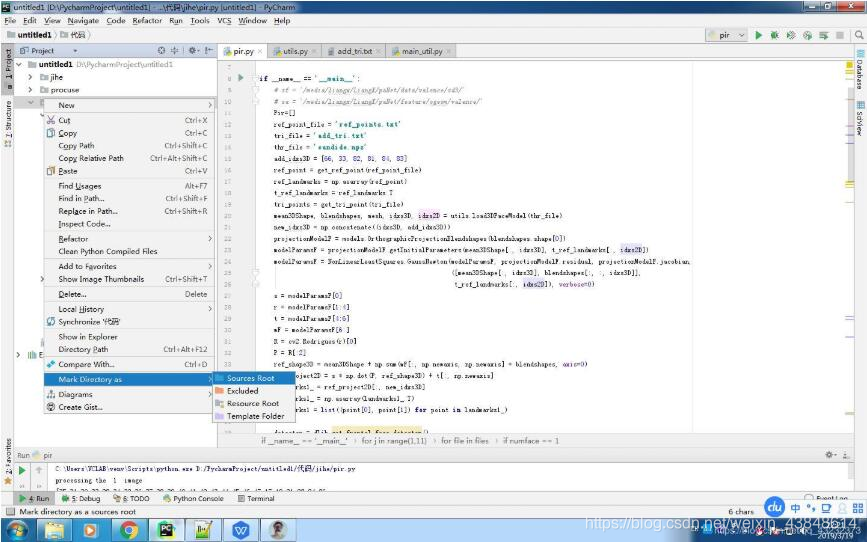
Task: Click the up arrow in Run panel
Action: click(39, 470)
